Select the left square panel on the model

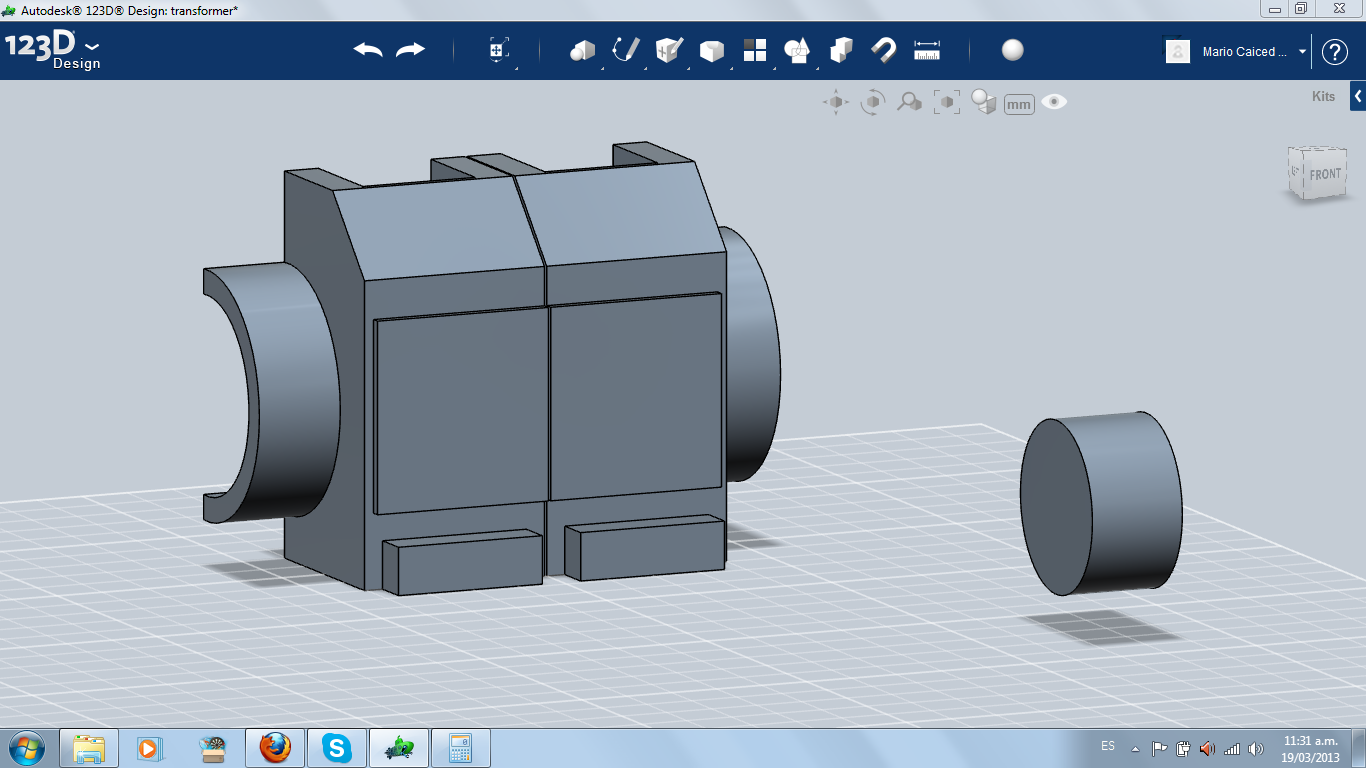[x=461, y=409]
